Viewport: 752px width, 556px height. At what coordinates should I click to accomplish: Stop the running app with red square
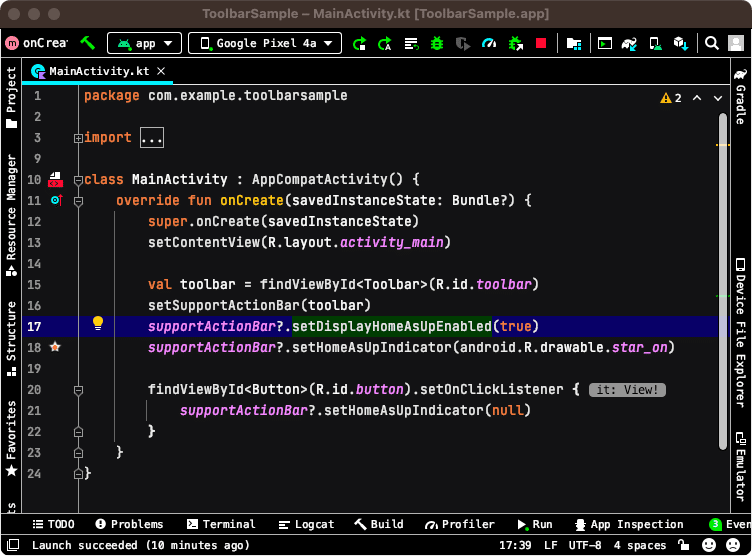point(541,43)
